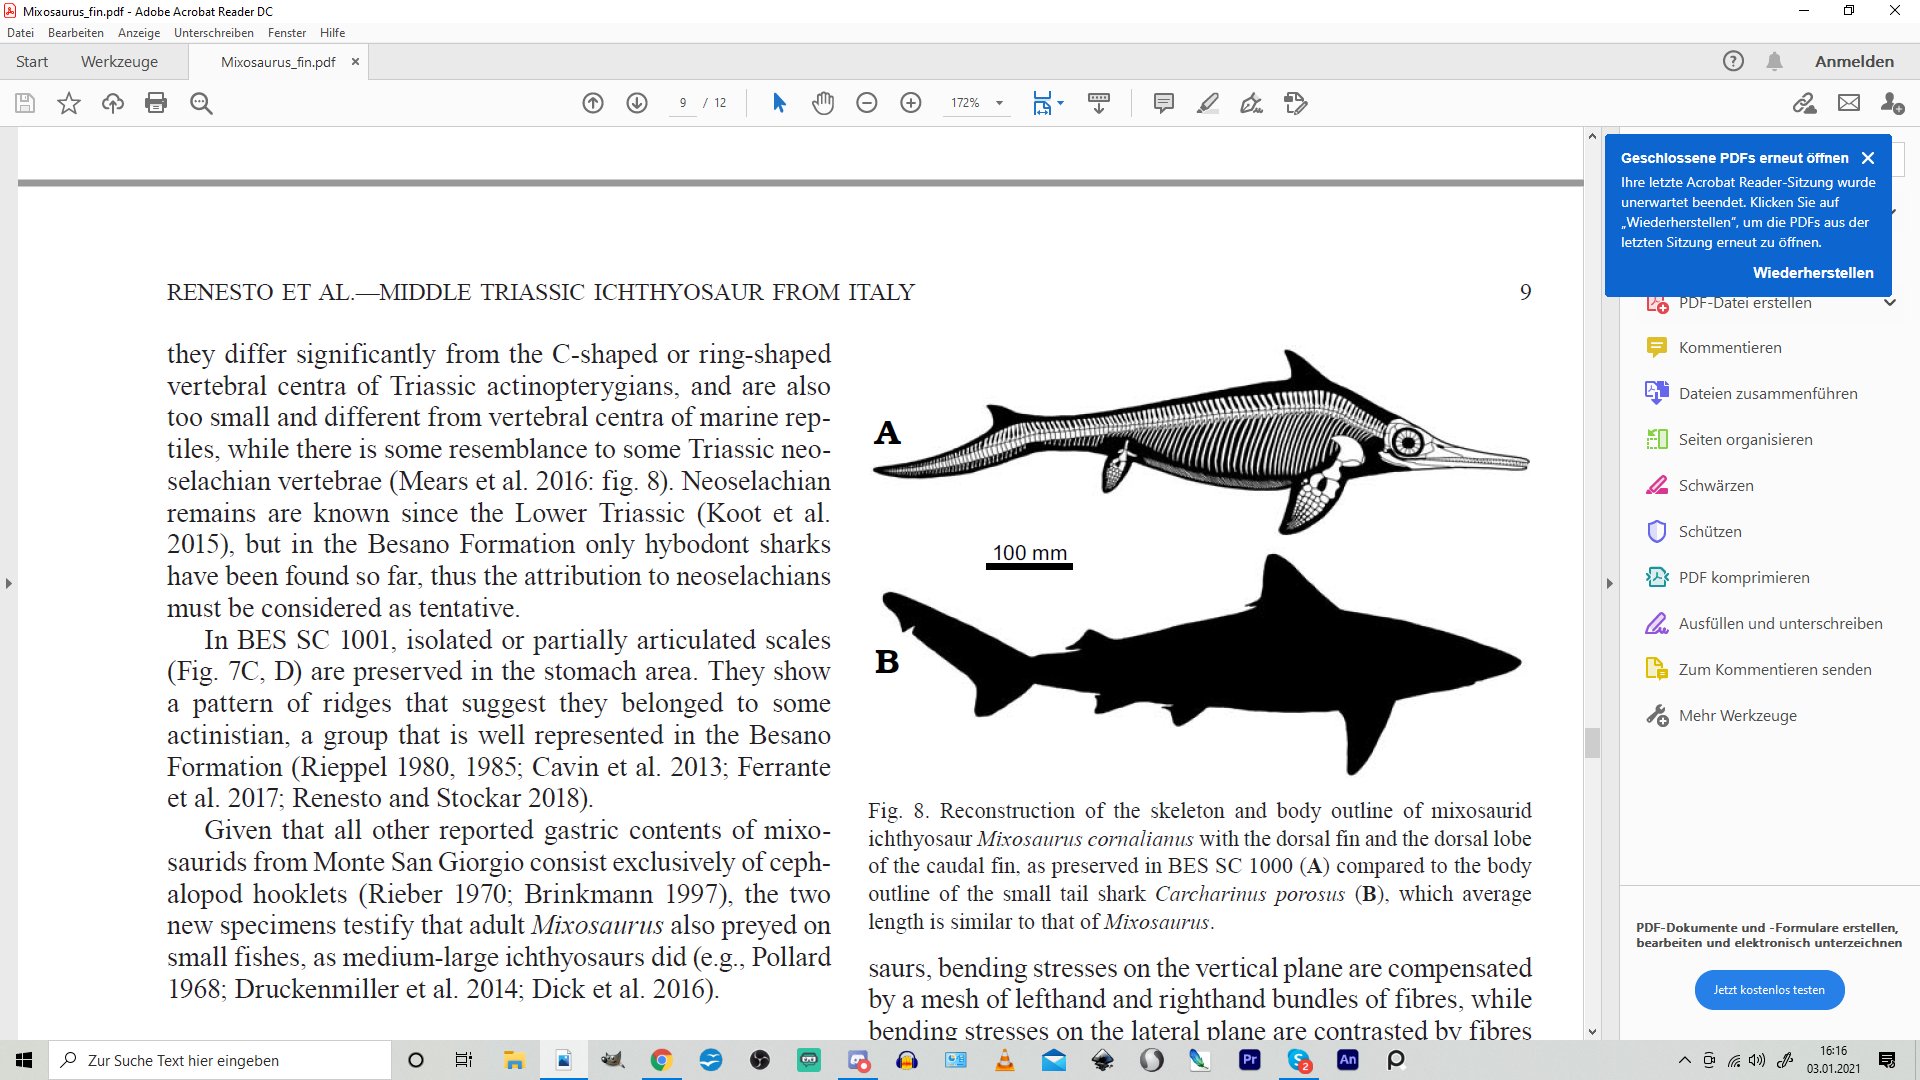Click the Zoom in plus icon
This screenshot has width=1920, height=1080.
[x=911, y=103]
